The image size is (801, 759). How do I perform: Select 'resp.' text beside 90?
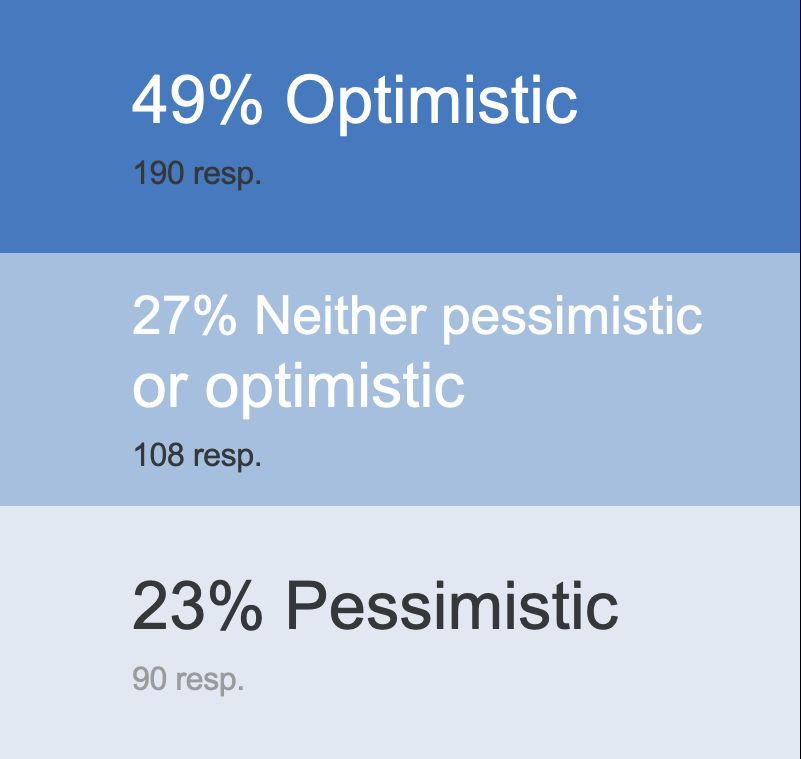click(x=210, y=682)
